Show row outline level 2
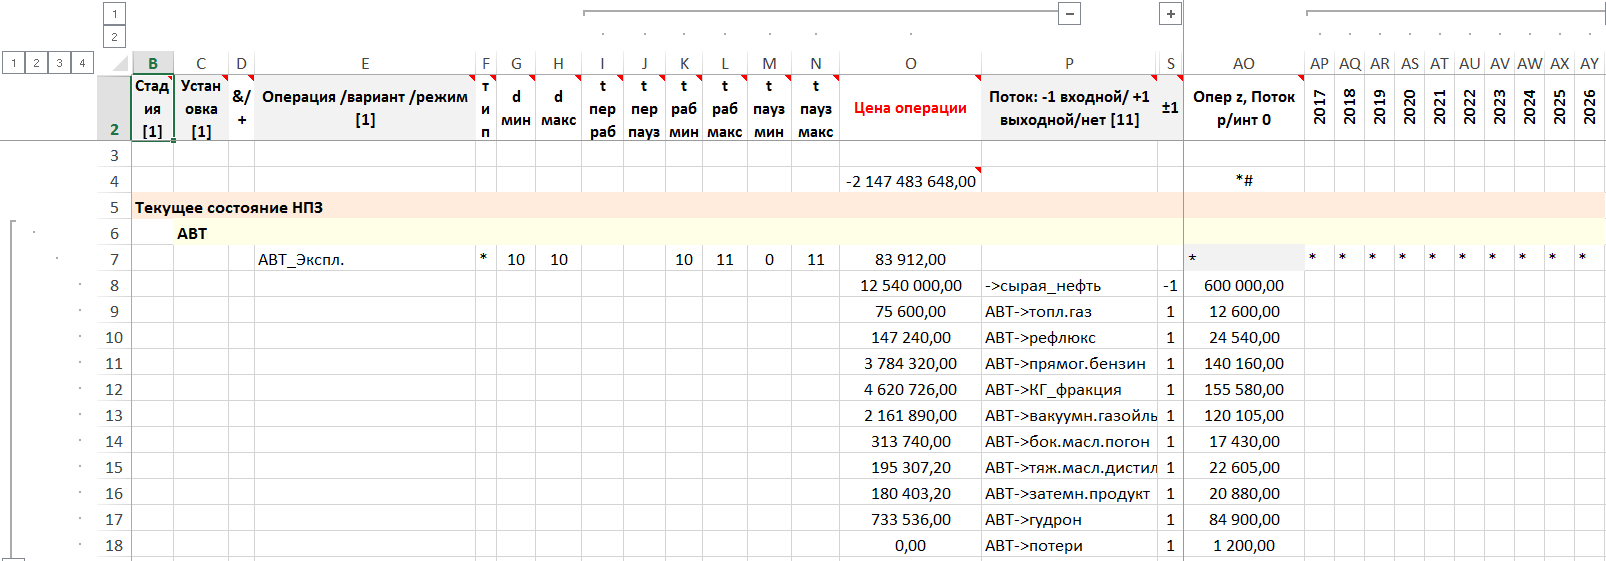Image resolution: width=1606 pixels, height=561 pixels. tap(37, 63)
